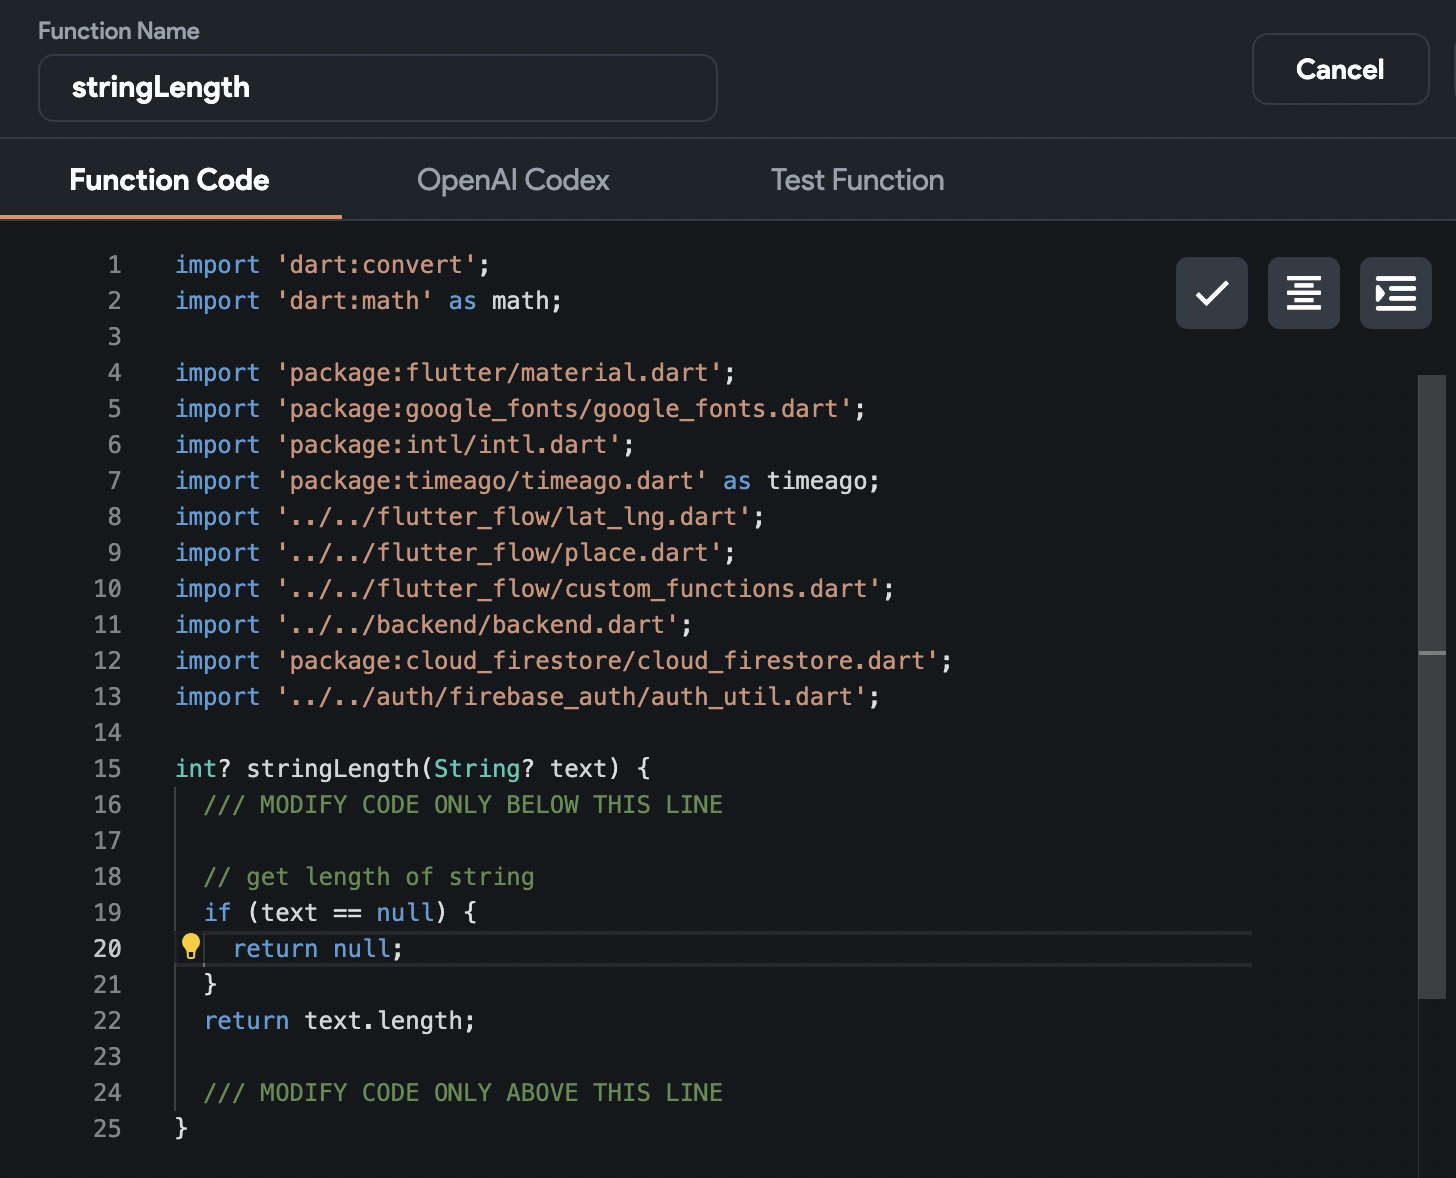Click 'MODIFY CODE ONLY ABOVE THIS LINE' comment
Viewport: 1456px width, 1178px height.
coord(463,1093)
